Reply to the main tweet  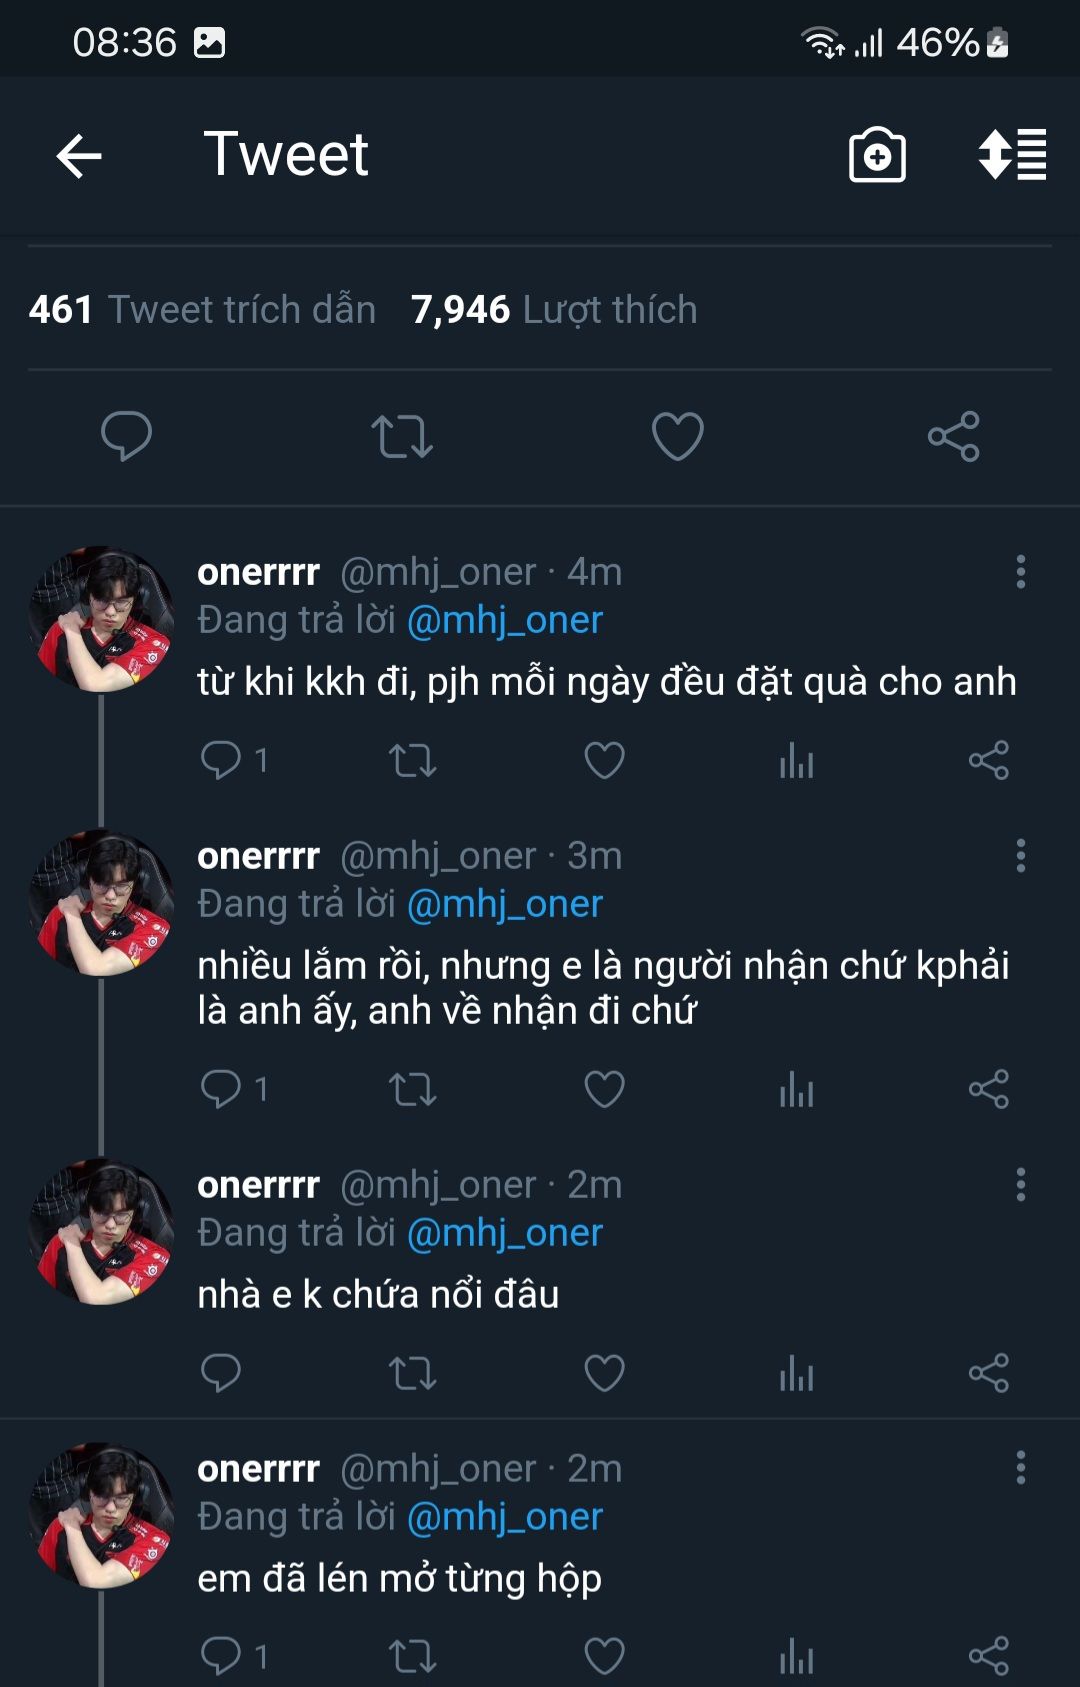(127, 436)
